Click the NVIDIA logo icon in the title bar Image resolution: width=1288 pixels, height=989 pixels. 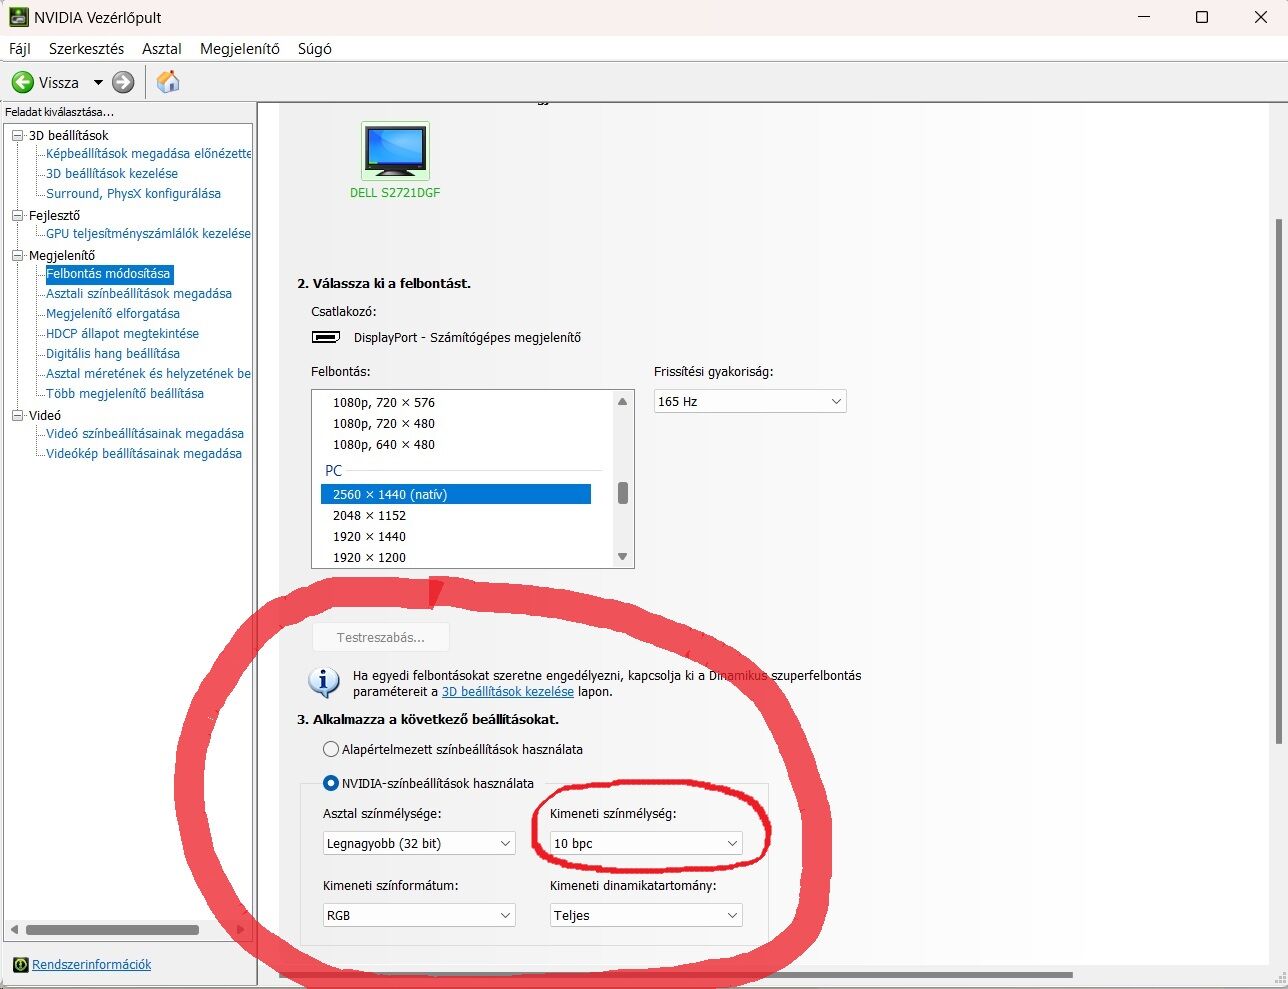[x=18, y=17]
